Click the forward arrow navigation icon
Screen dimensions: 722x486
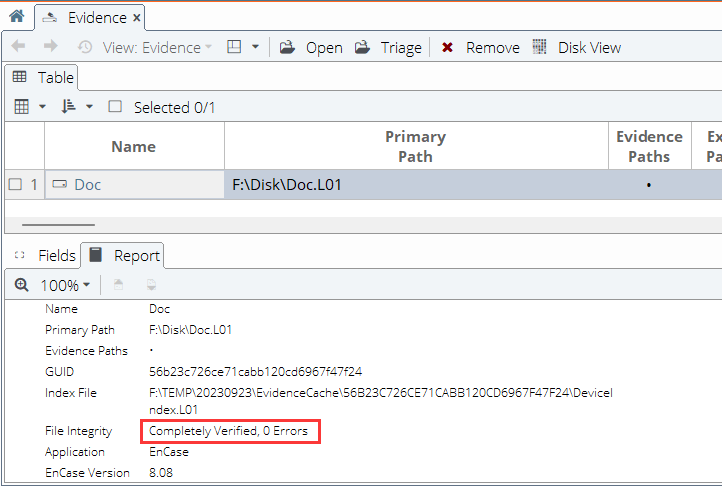[51, 47]
